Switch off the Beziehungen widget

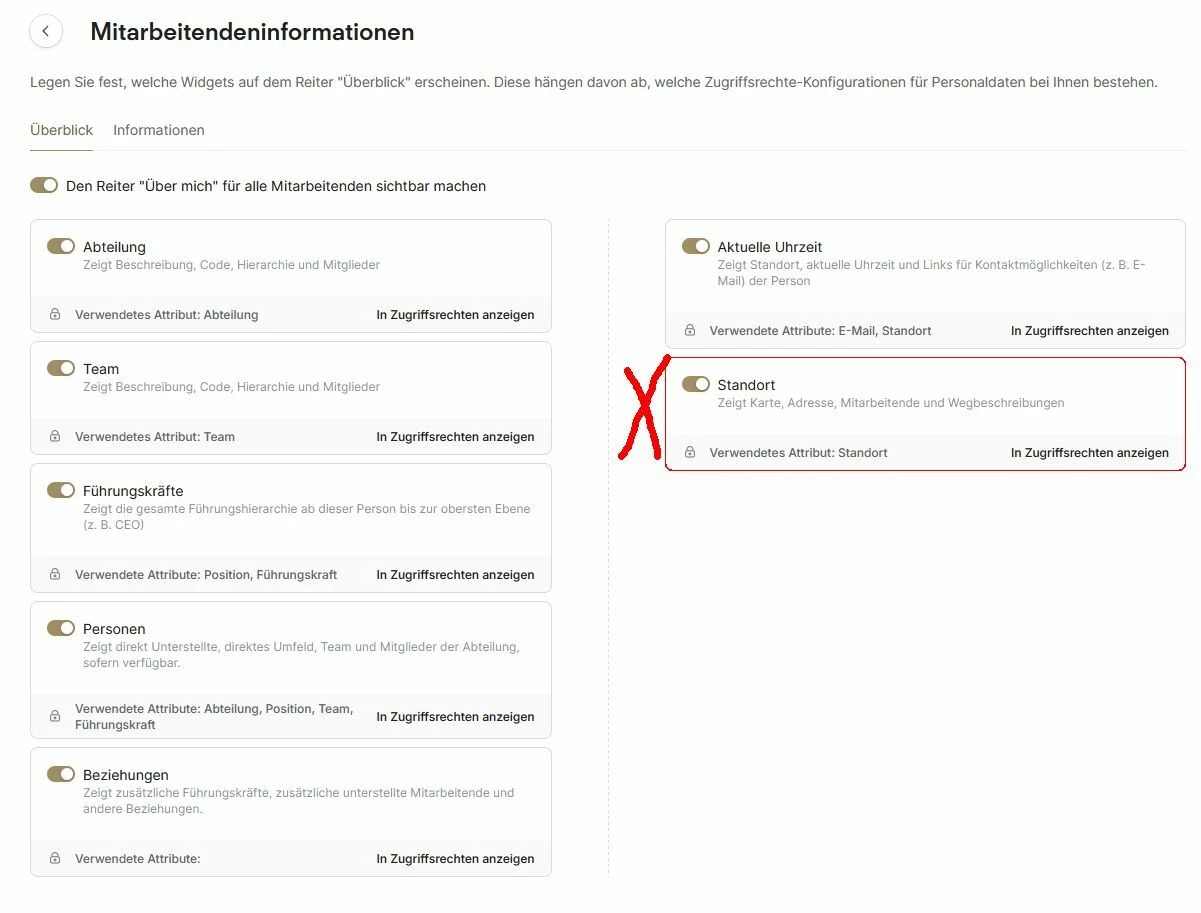61,775
